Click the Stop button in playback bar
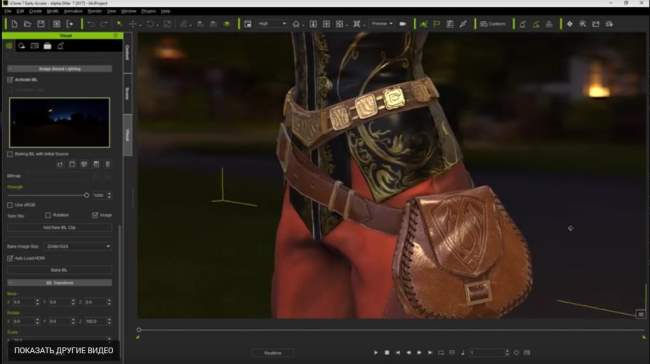Image resolution: width=650 pixels, height=364 pixels. click(387, 353)
